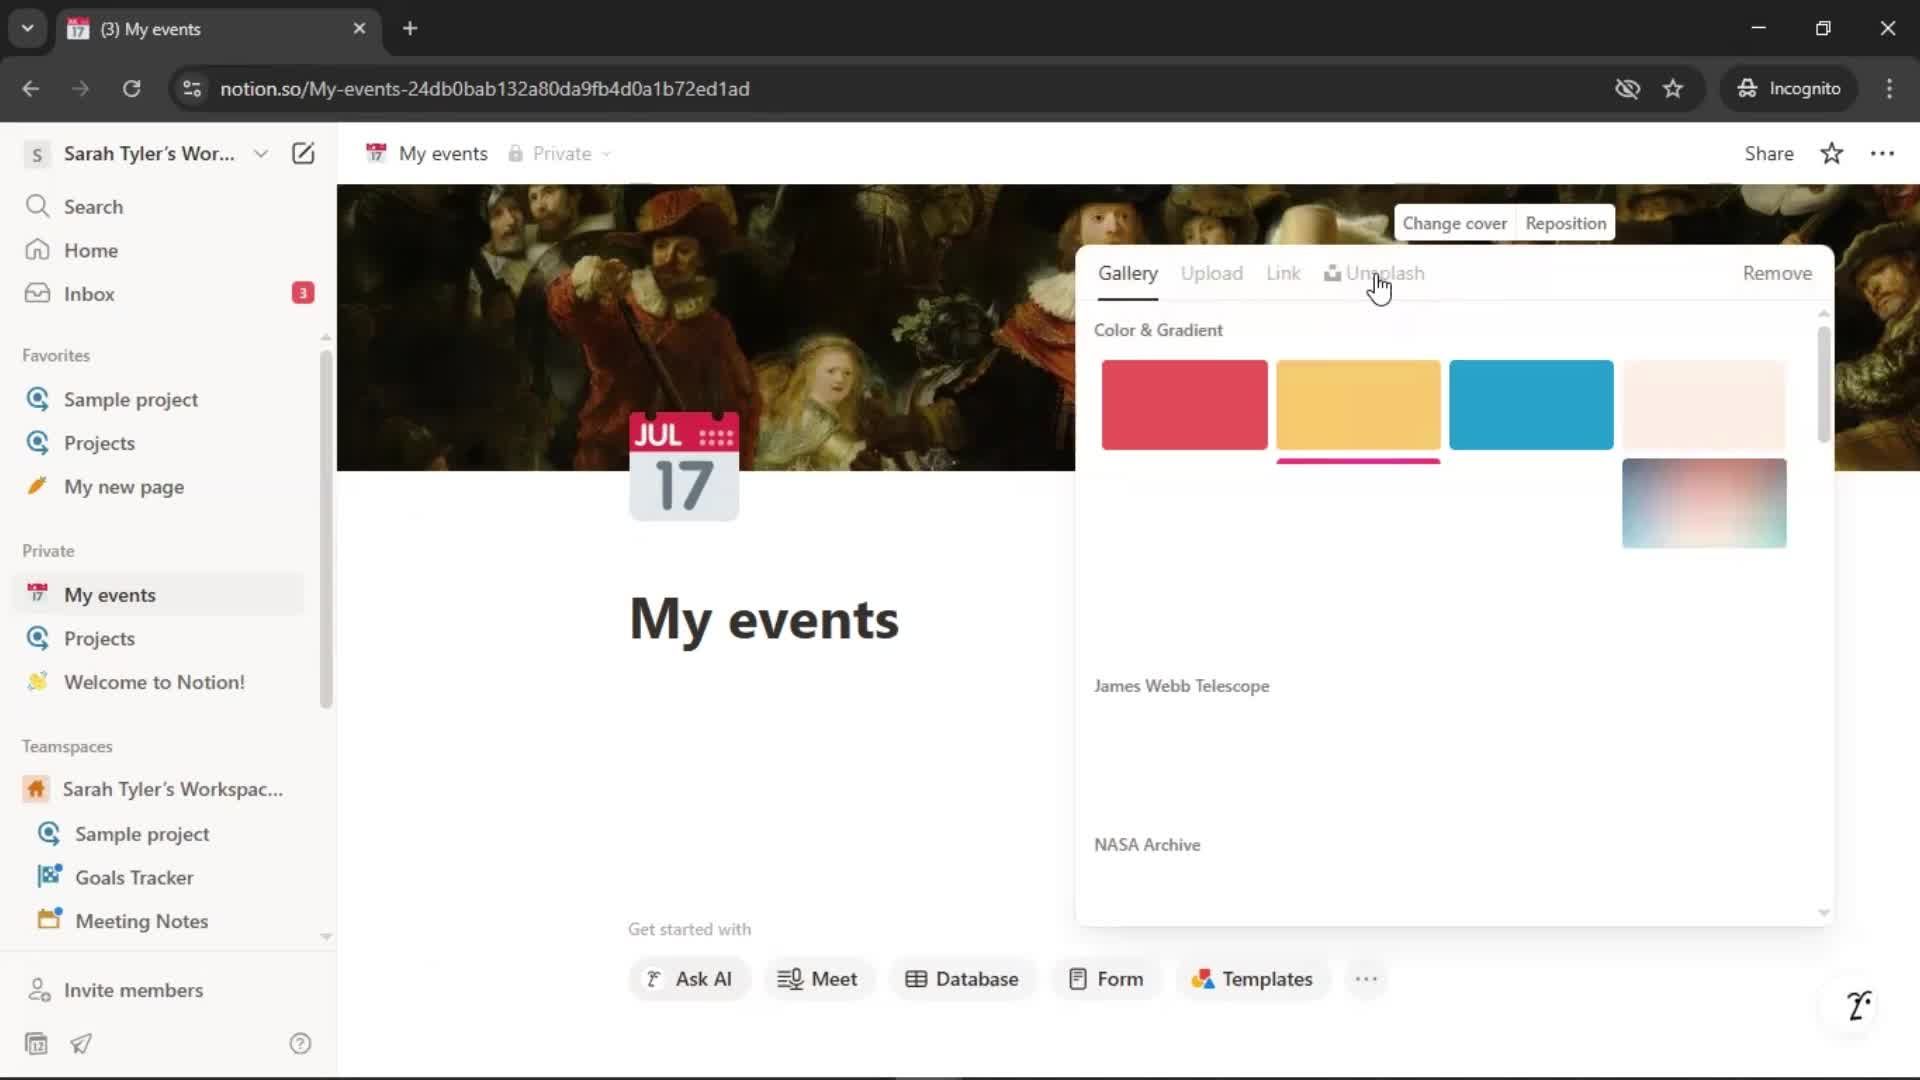Open the help question mark icon
The image size is (1920, 1080).
click(x=300, y=1043)
